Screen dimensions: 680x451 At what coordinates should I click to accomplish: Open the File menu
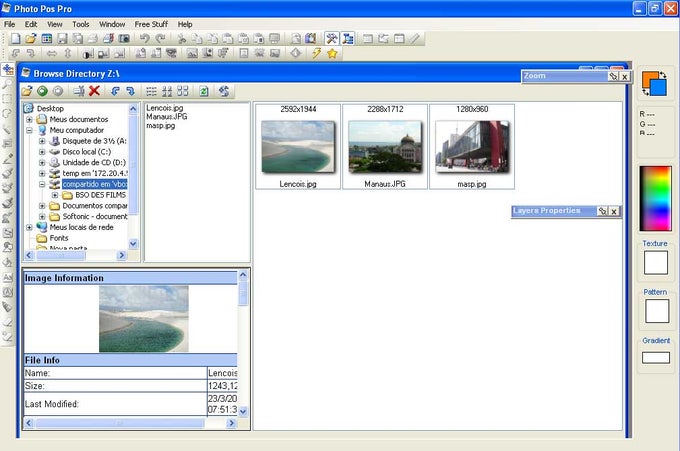9,24
